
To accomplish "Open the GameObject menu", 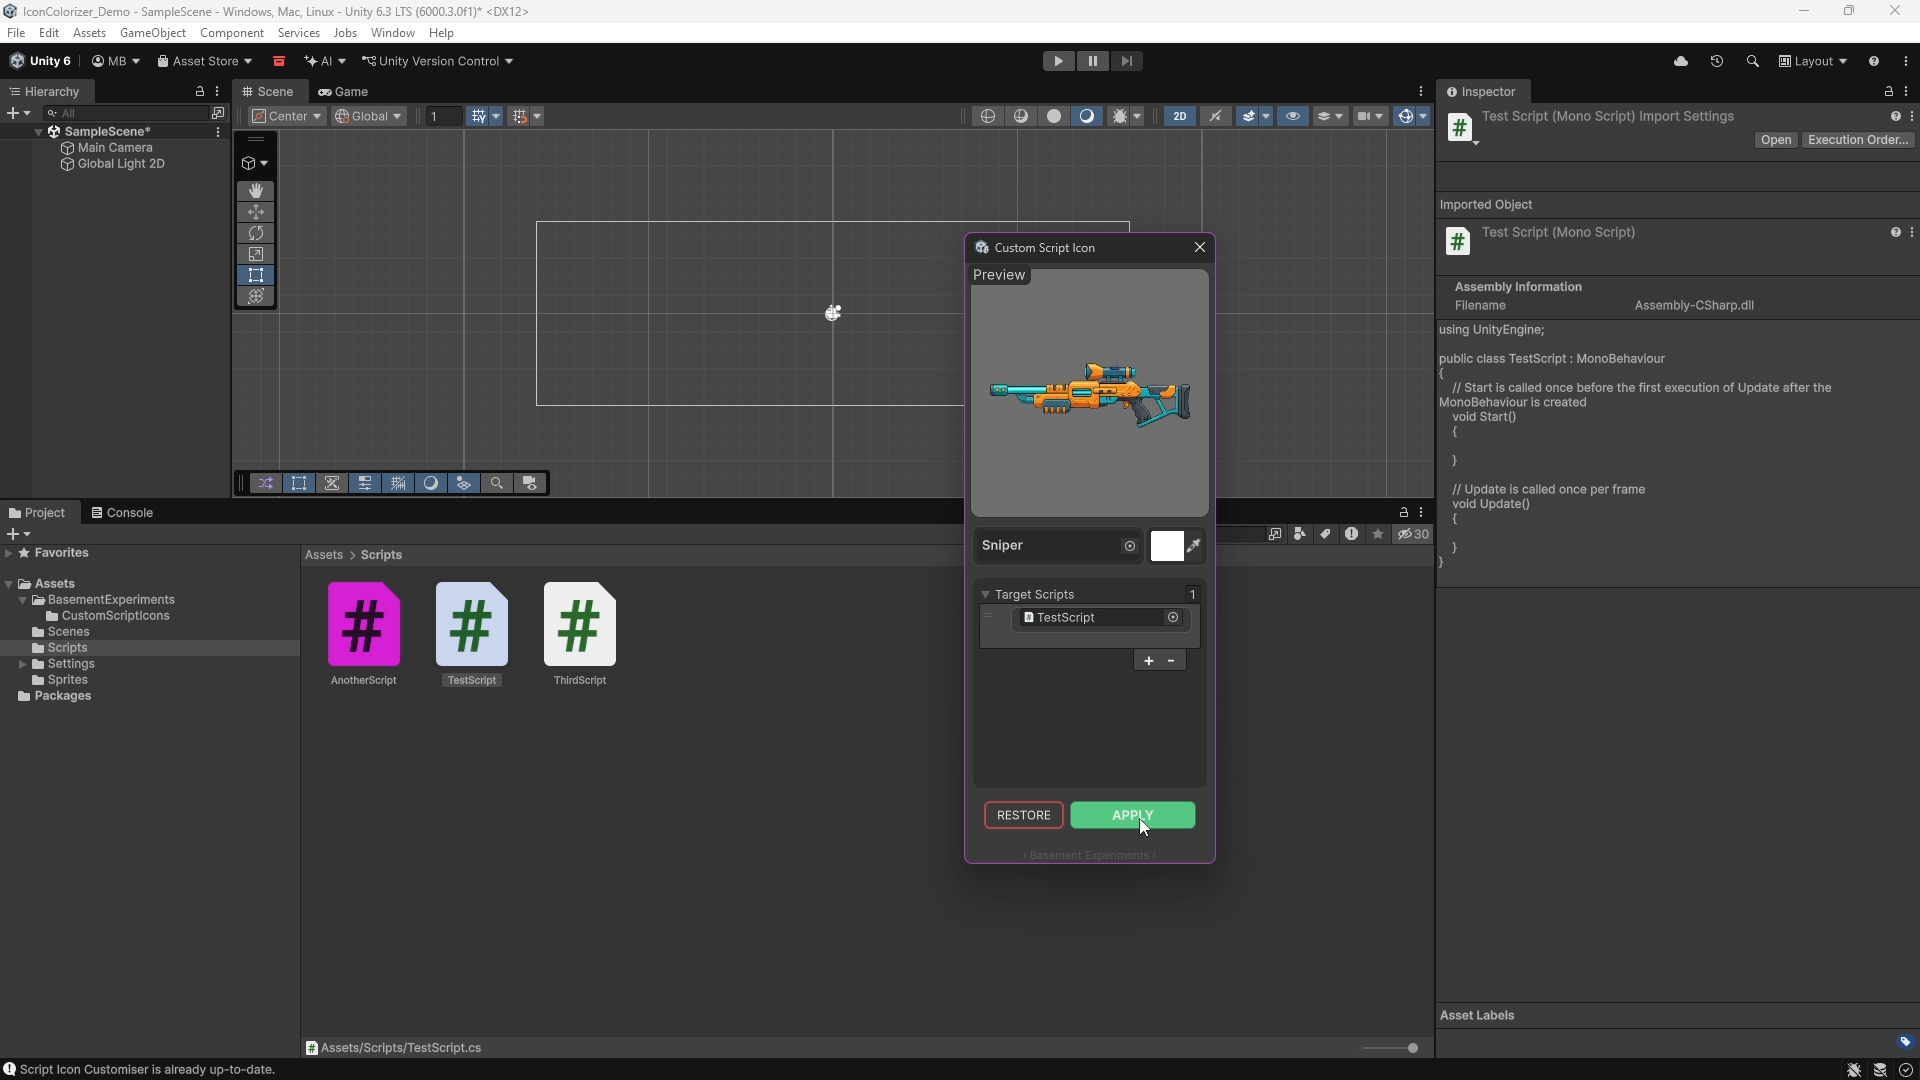I will coord(152,33).
